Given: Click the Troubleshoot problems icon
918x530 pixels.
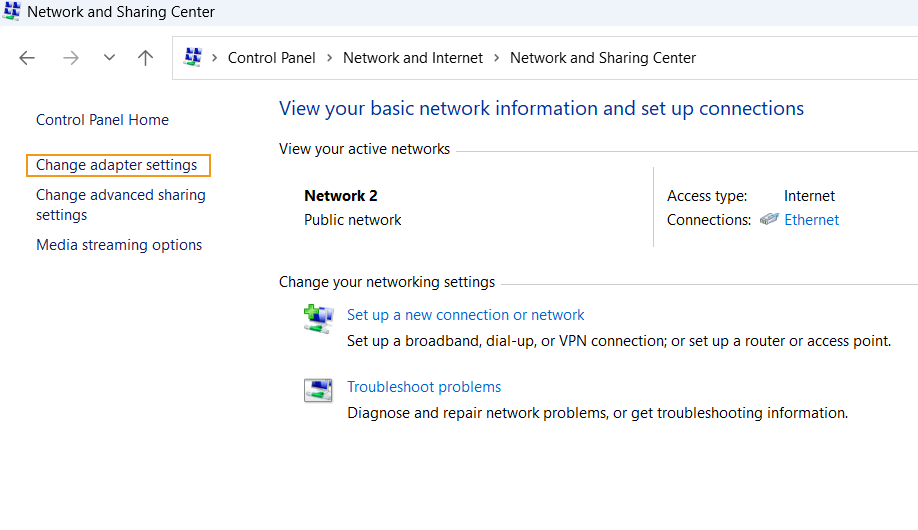Looking at the screenshot, I should (318, 391).
